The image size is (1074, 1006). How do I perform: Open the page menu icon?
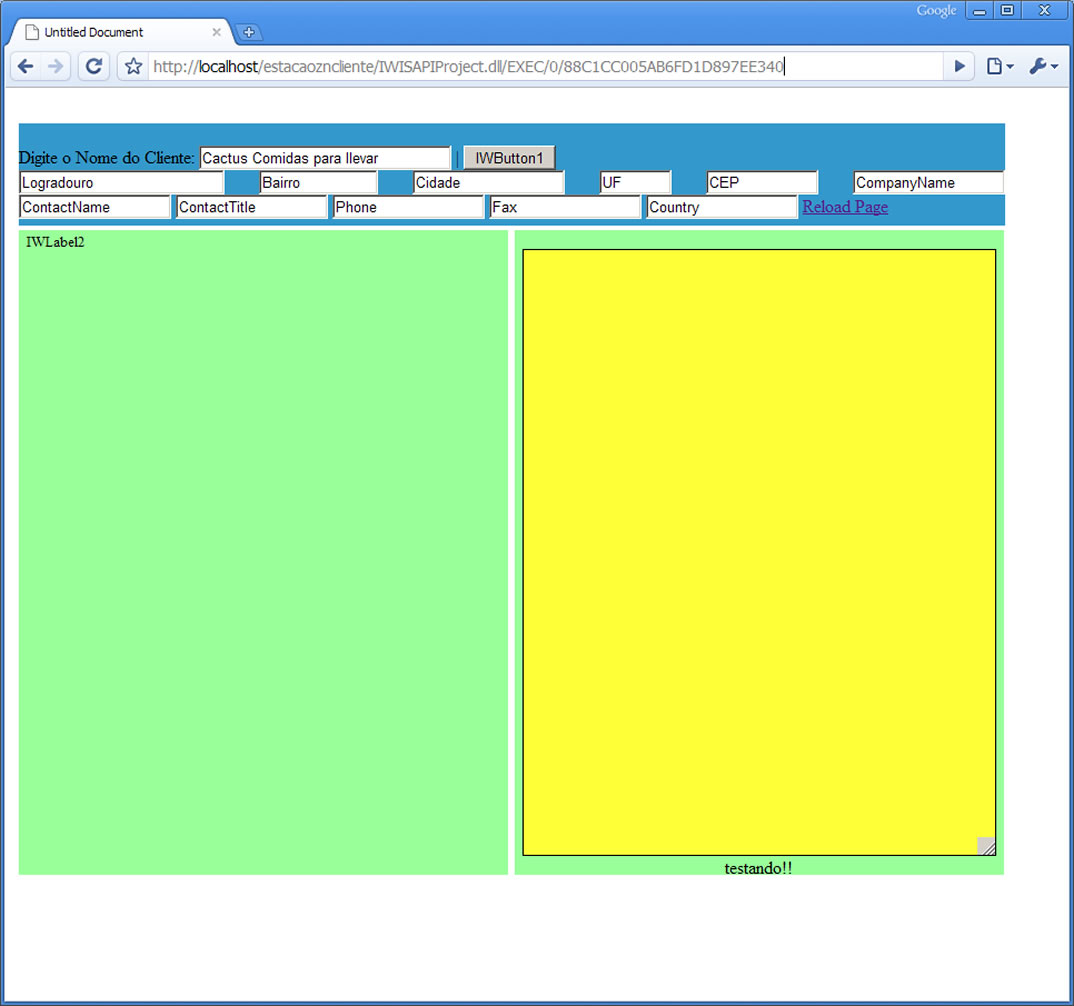coord(999,66)
